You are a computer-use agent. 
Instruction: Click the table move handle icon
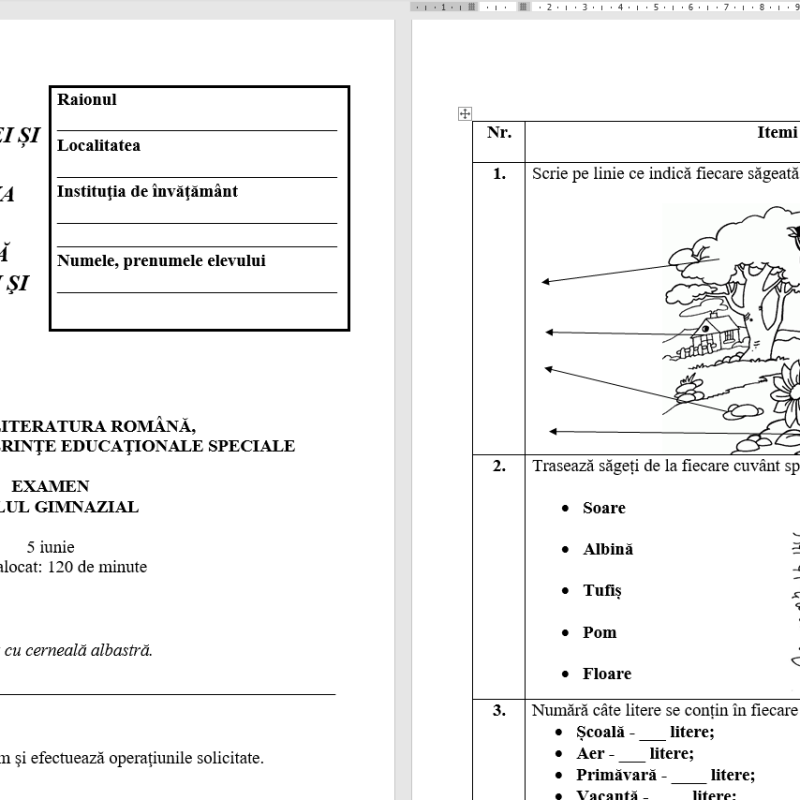(x=464, y=114)
